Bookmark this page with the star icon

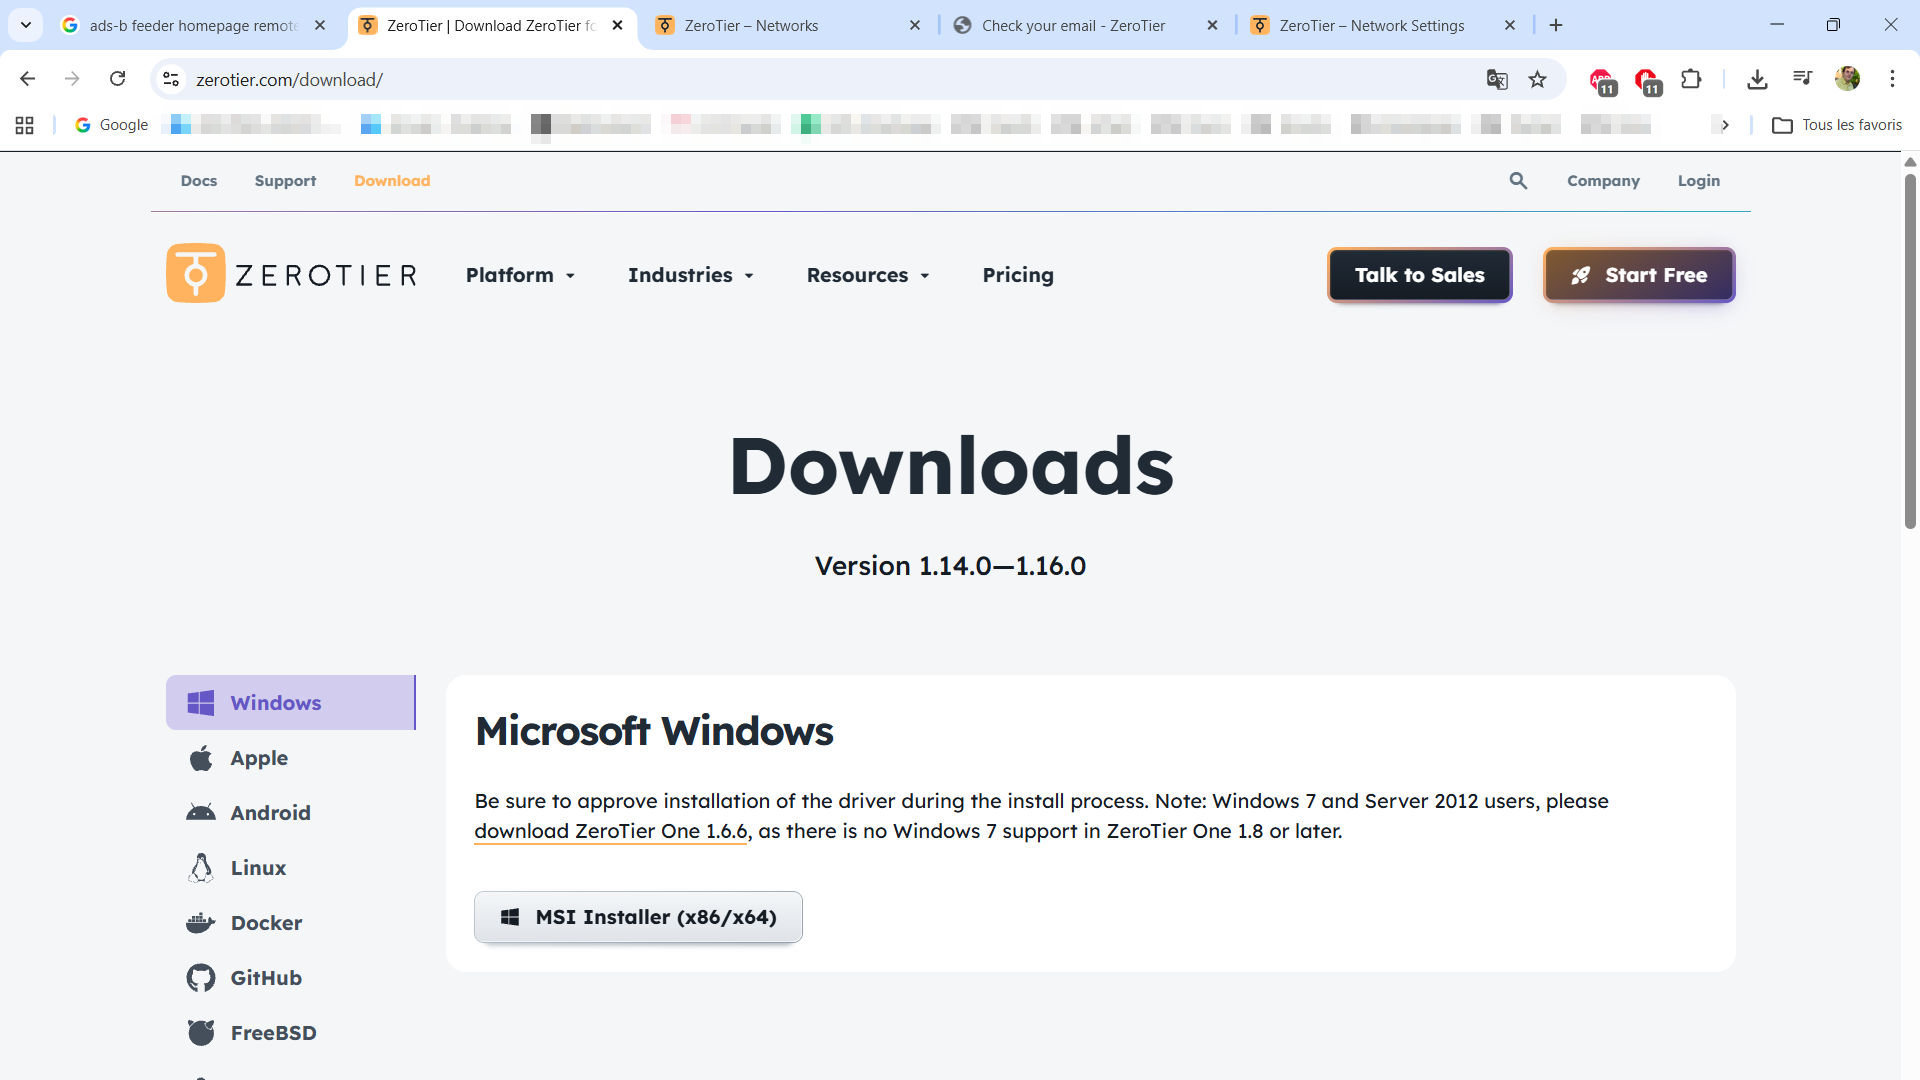[x=1537, y=79]
